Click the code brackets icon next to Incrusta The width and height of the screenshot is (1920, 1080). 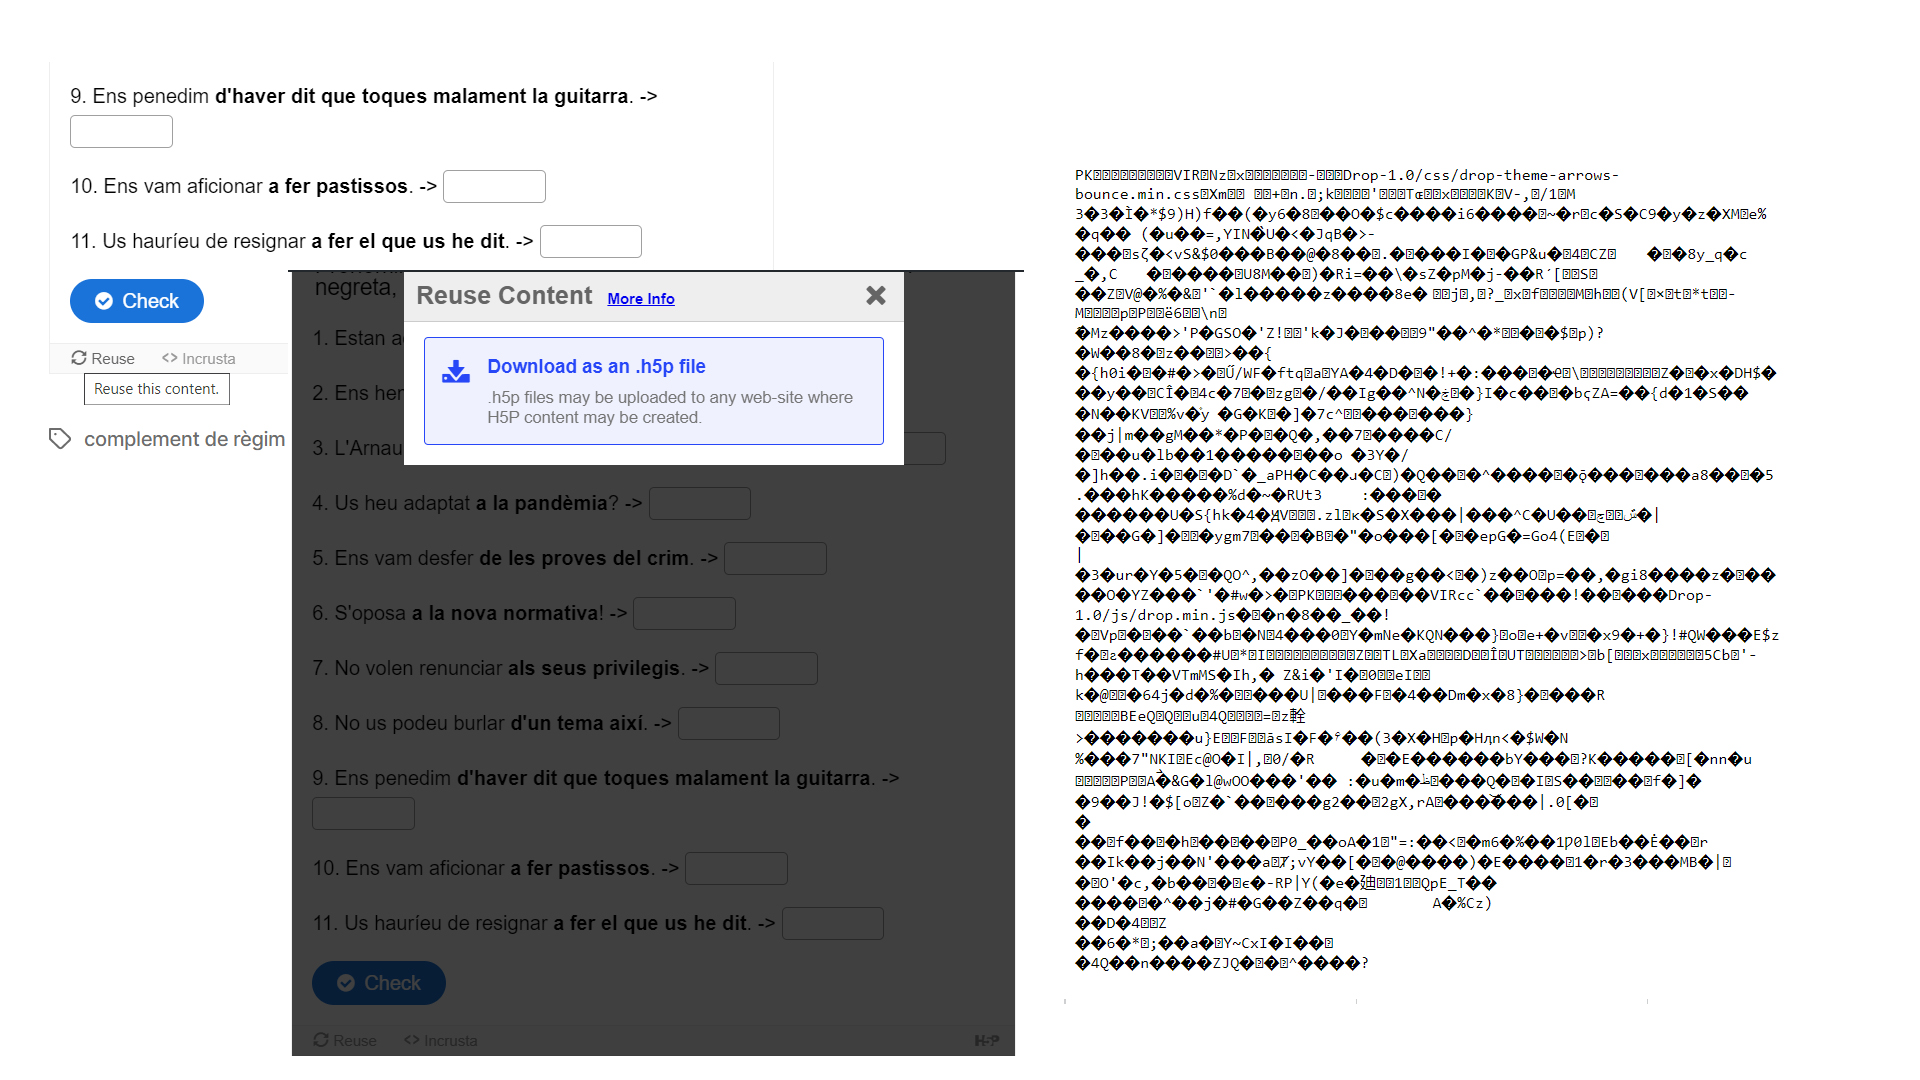pyautogui.click(x=170, y=358)
